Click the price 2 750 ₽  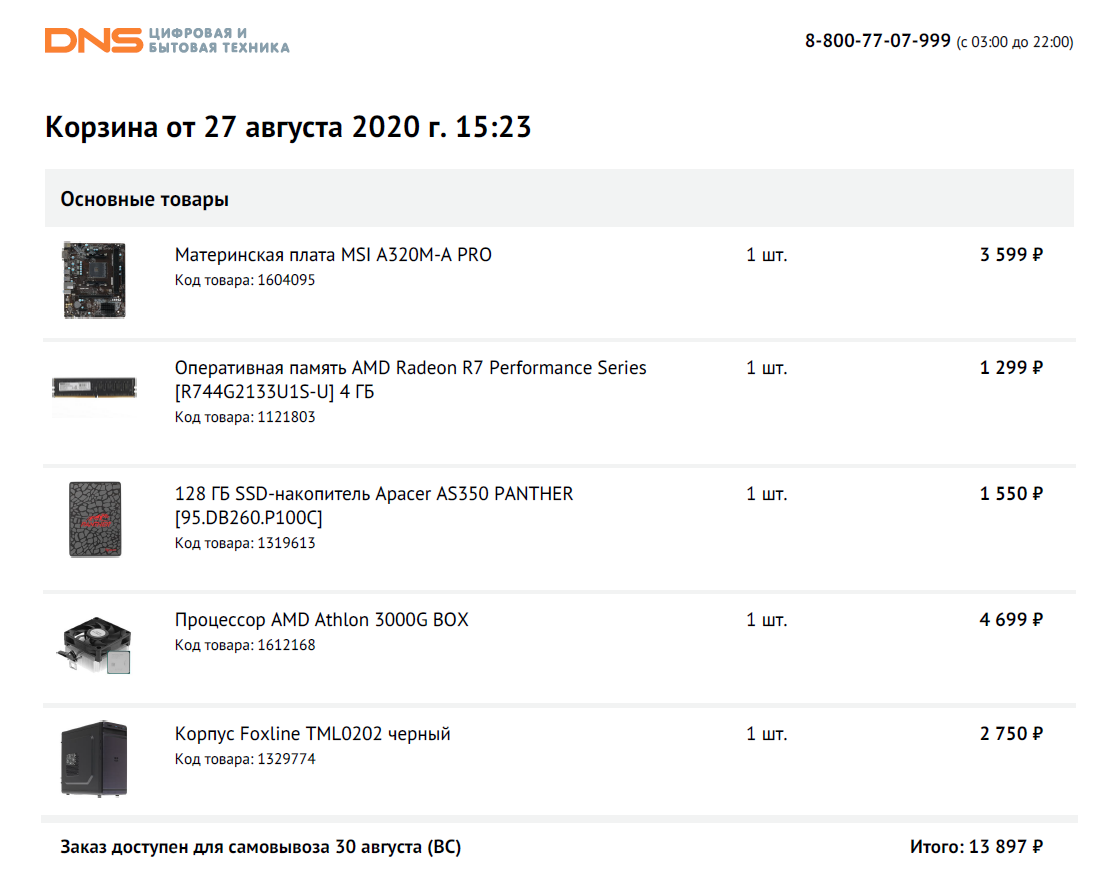[1010, 733]
